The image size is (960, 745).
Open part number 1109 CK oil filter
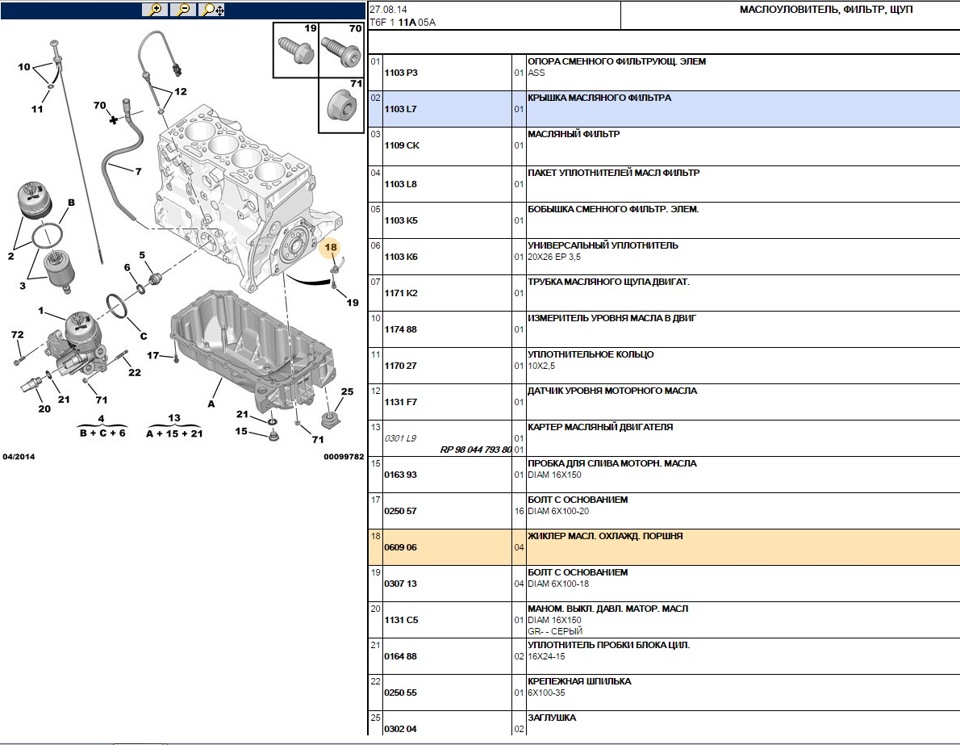[x=402, y=146]
